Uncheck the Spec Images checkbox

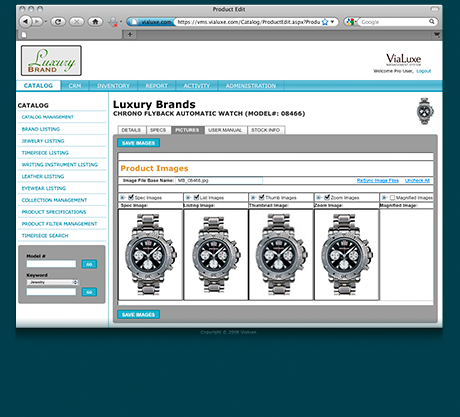(131, 197)
